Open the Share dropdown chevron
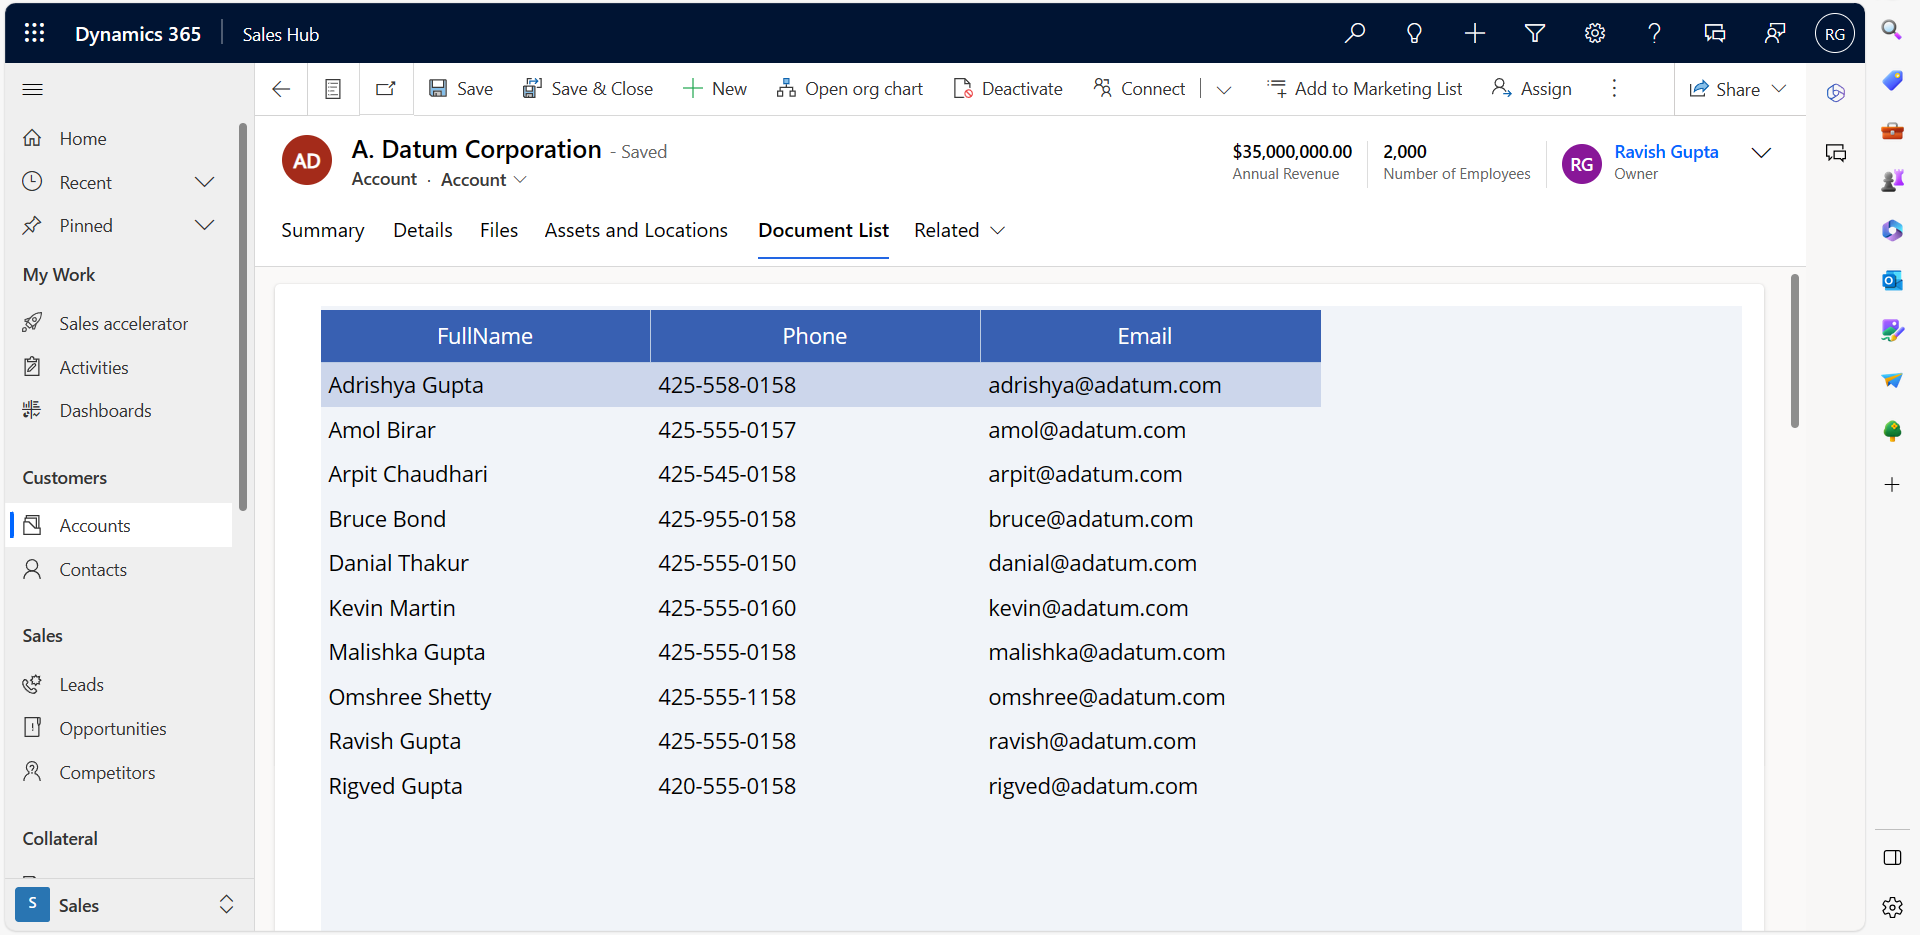The height and width of the screenshot is (935, 1920). point(1779,89)
